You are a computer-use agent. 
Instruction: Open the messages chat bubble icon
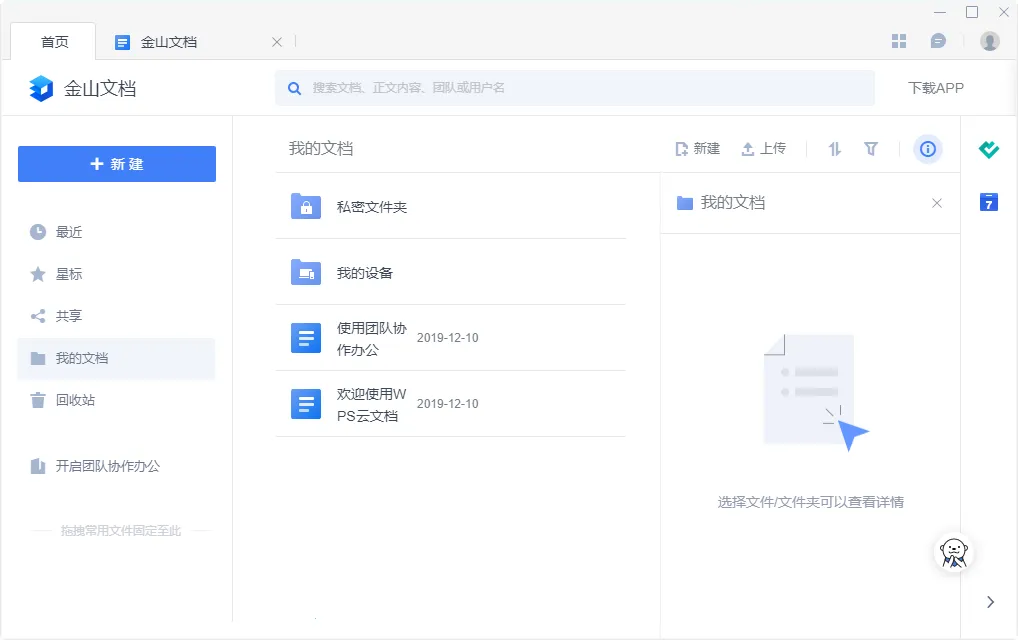click(938, 41)
